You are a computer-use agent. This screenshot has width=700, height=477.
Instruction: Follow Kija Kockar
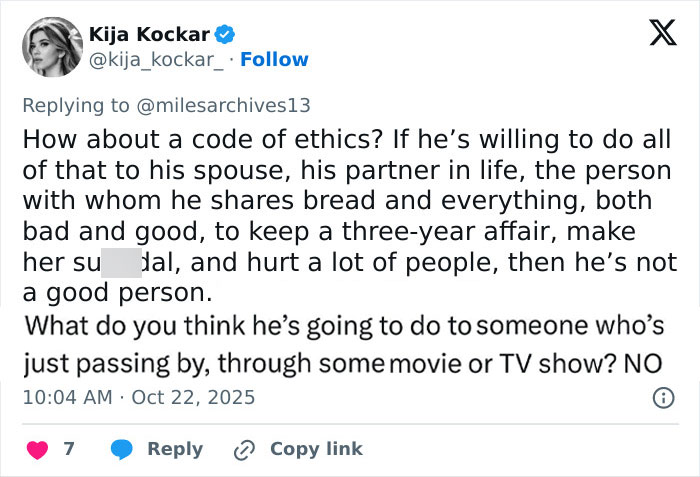(275, 60)
